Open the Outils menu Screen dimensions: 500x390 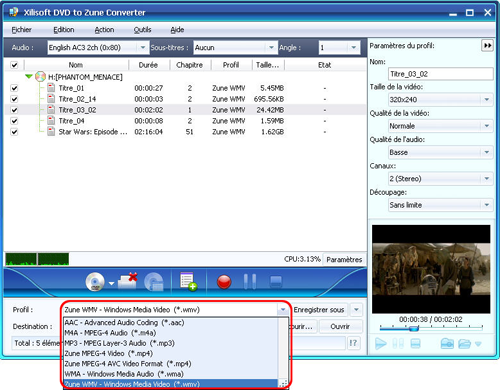pyautogui.click(x=142, y=30)
